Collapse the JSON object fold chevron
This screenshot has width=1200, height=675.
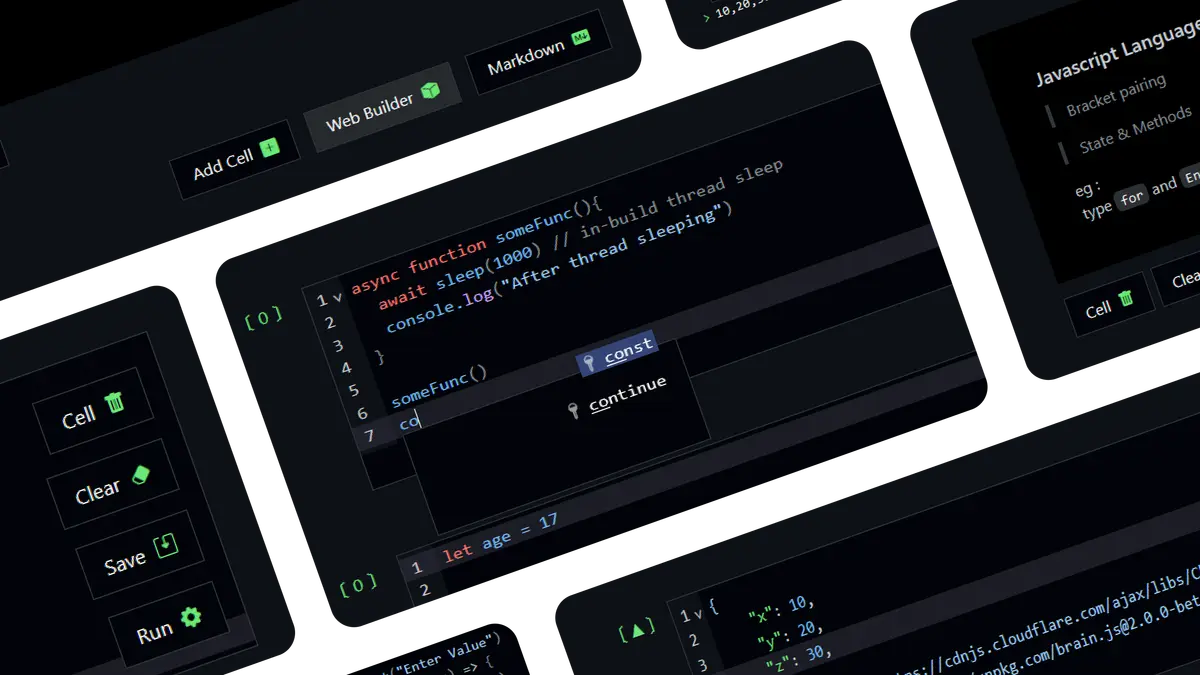click(698, 613)
